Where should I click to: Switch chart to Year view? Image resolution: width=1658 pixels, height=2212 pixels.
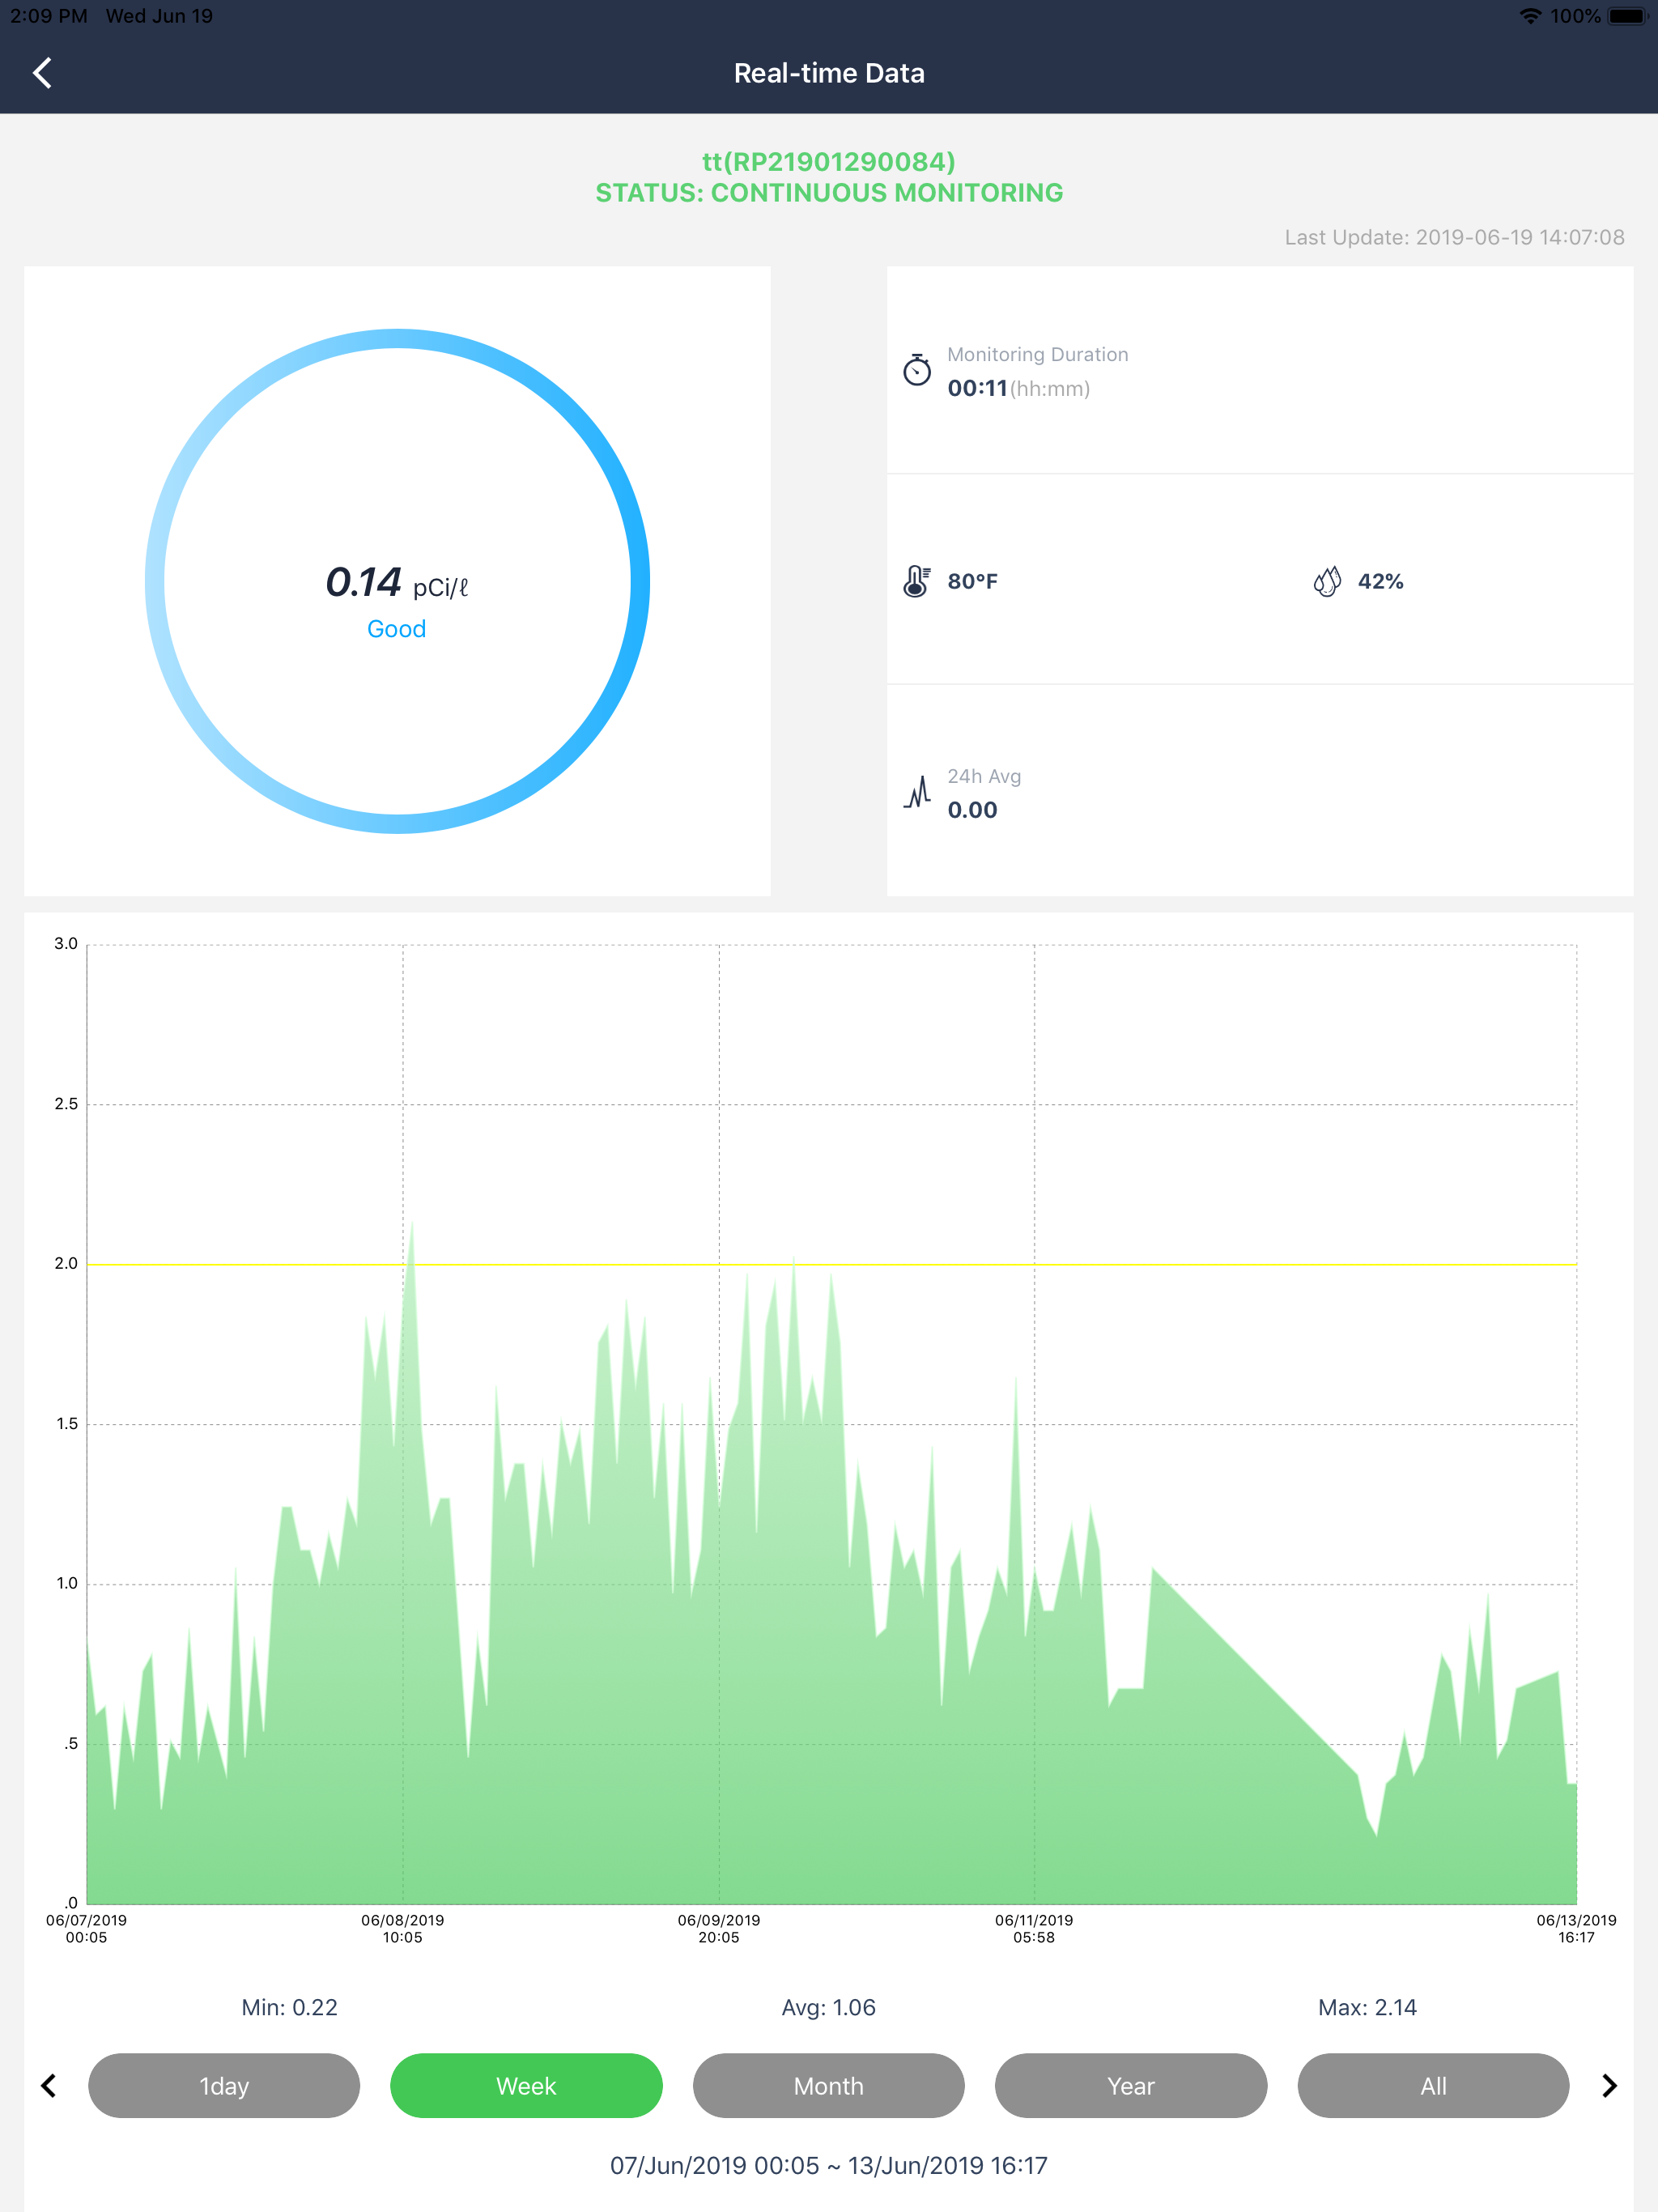[x=1131, y=2085]
